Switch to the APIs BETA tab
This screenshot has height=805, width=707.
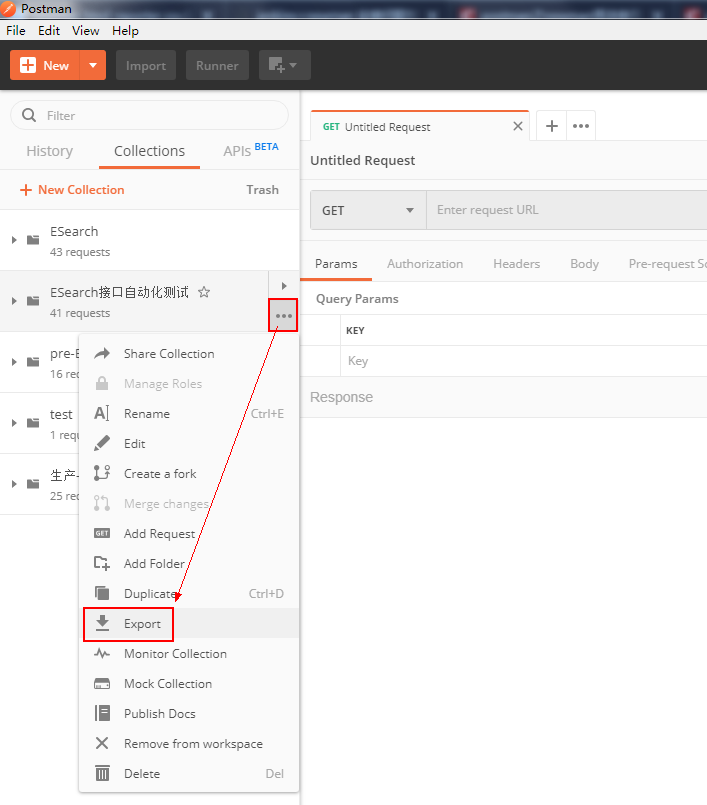pyautogui.click(x=251, y=150)
